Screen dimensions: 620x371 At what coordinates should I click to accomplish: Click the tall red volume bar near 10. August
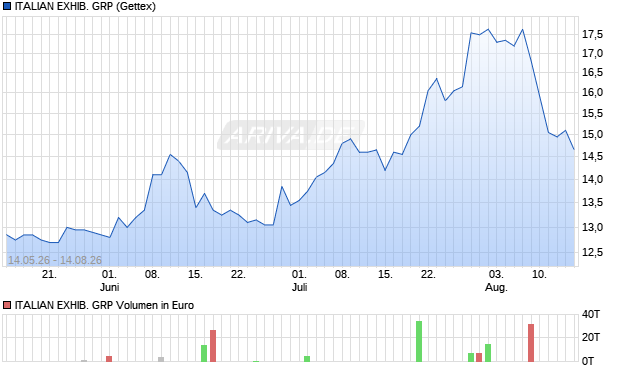tap(531, 343)
